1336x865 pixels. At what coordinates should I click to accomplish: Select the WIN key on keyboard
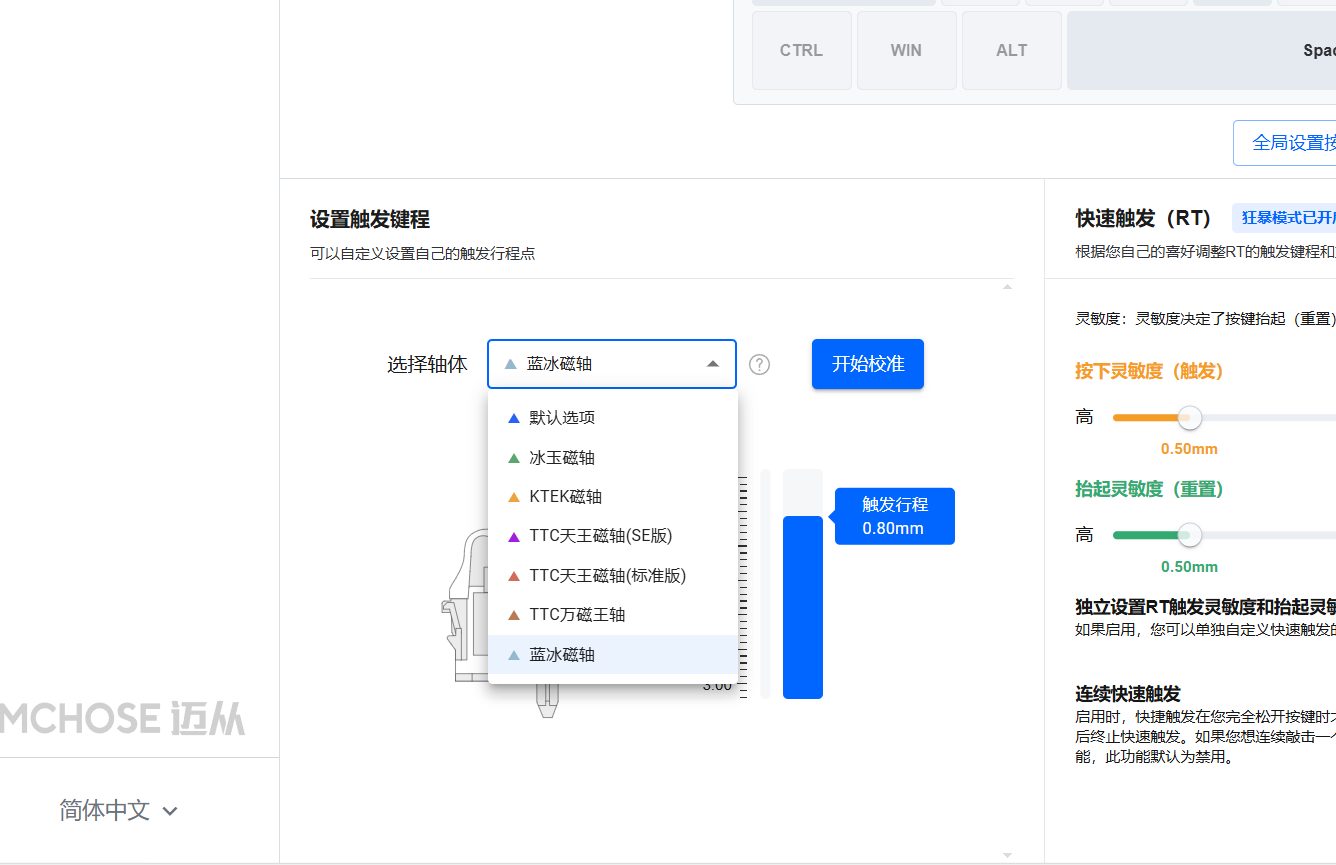click(906, 50)
